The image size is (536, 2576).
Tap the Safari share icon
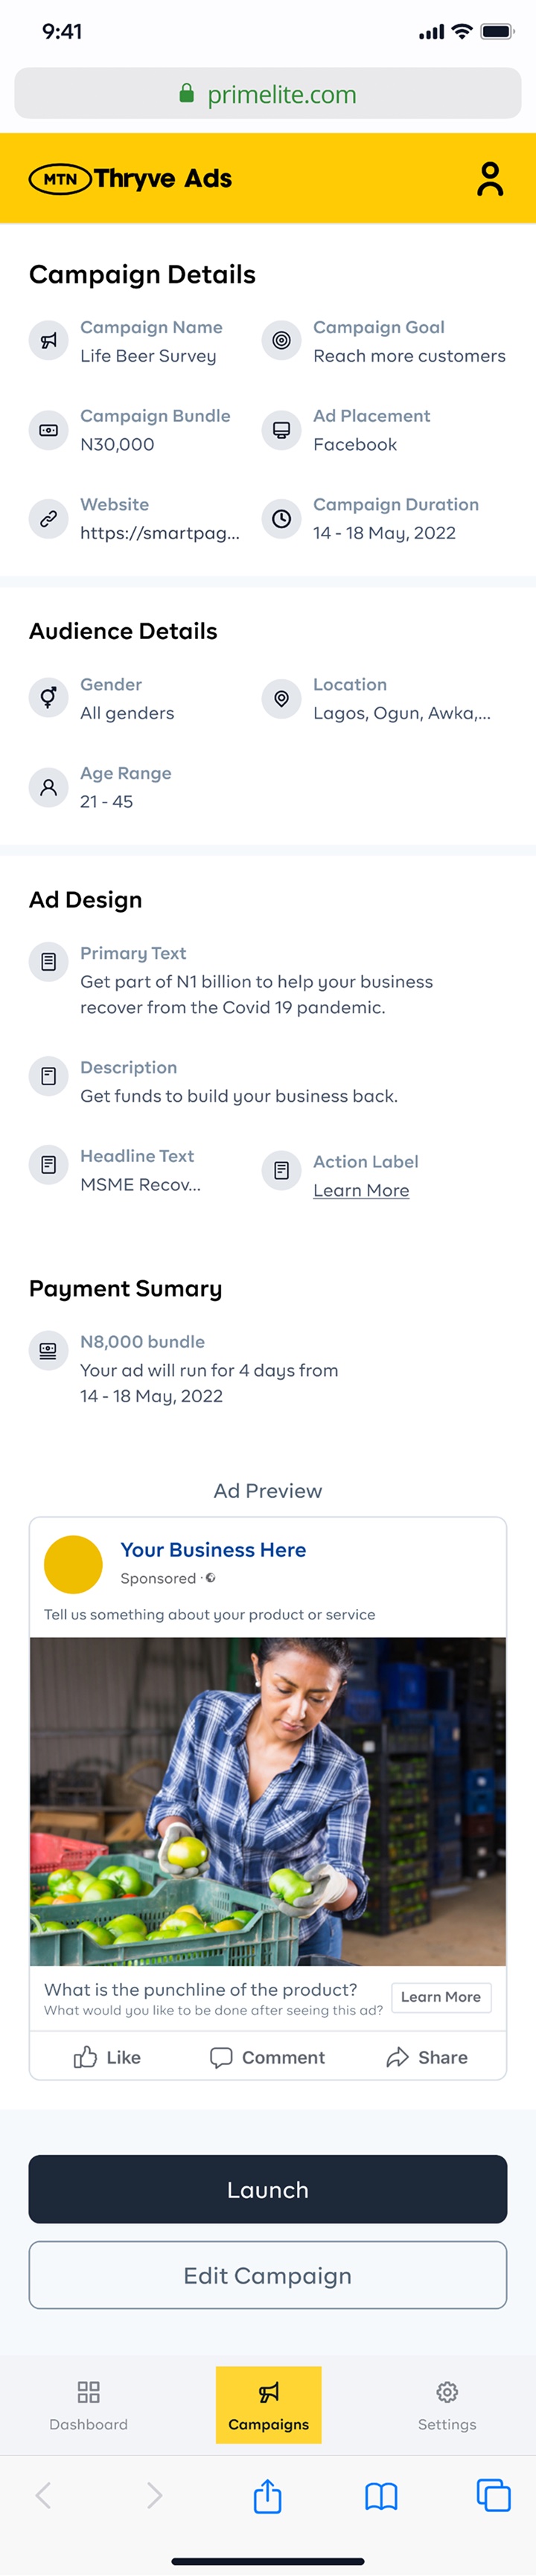point(267,2495)
